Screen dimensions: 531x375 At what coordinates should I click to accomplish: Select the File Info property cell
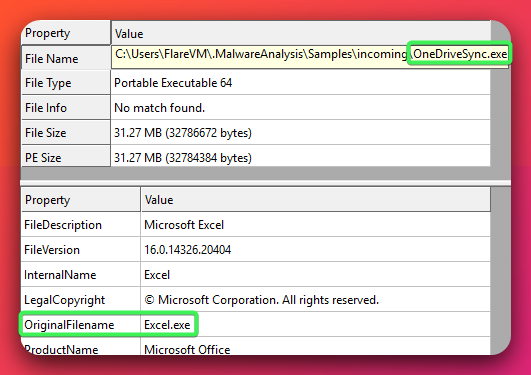tap(66, 108)
